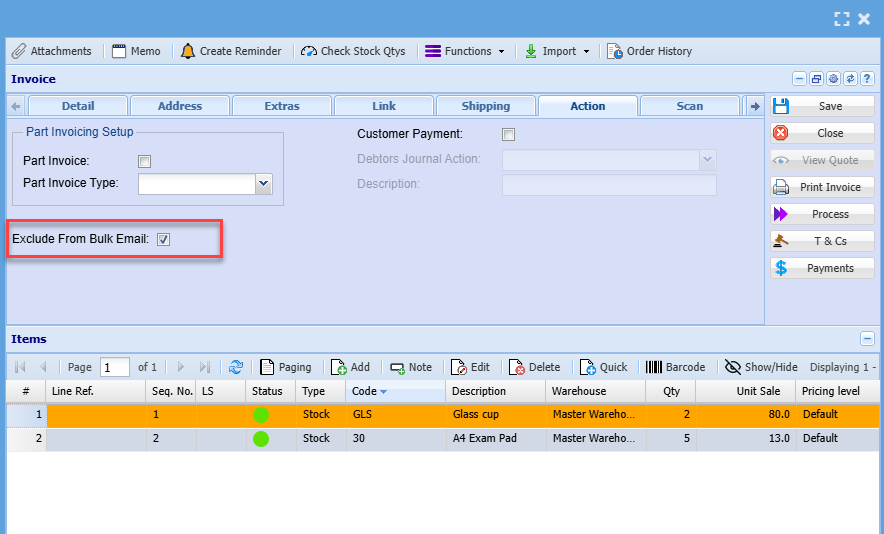Open Barcode entry in Items toolbar
This screenshot has width=884, height=534.
click(675, 367)
